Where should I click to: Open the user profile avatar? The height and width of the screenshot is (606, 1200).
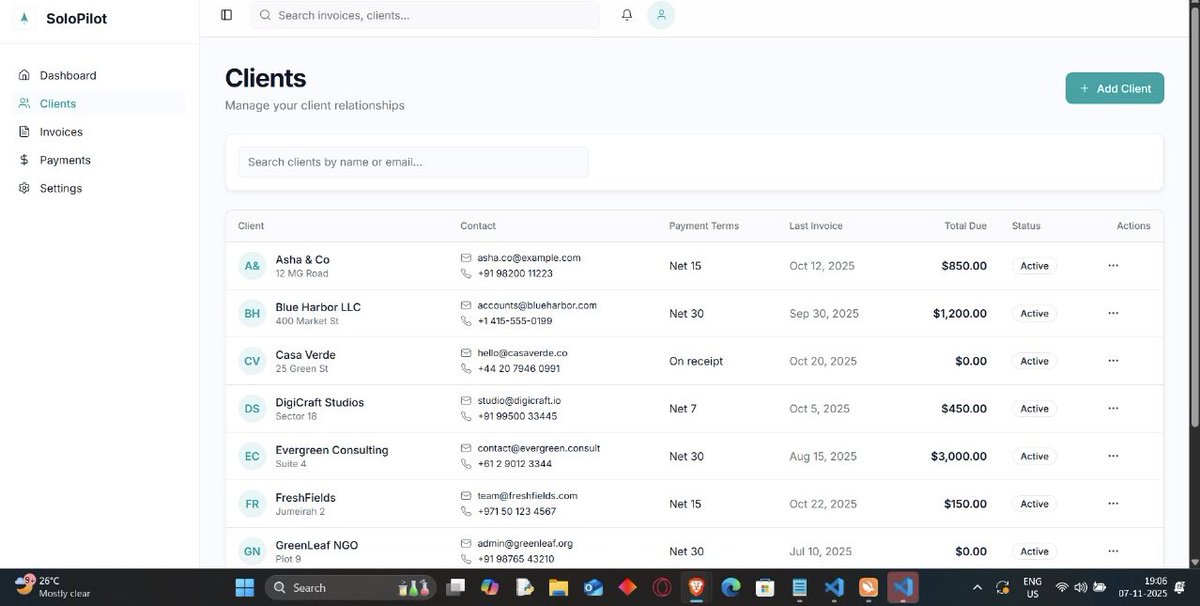click(x=661, y=15)
